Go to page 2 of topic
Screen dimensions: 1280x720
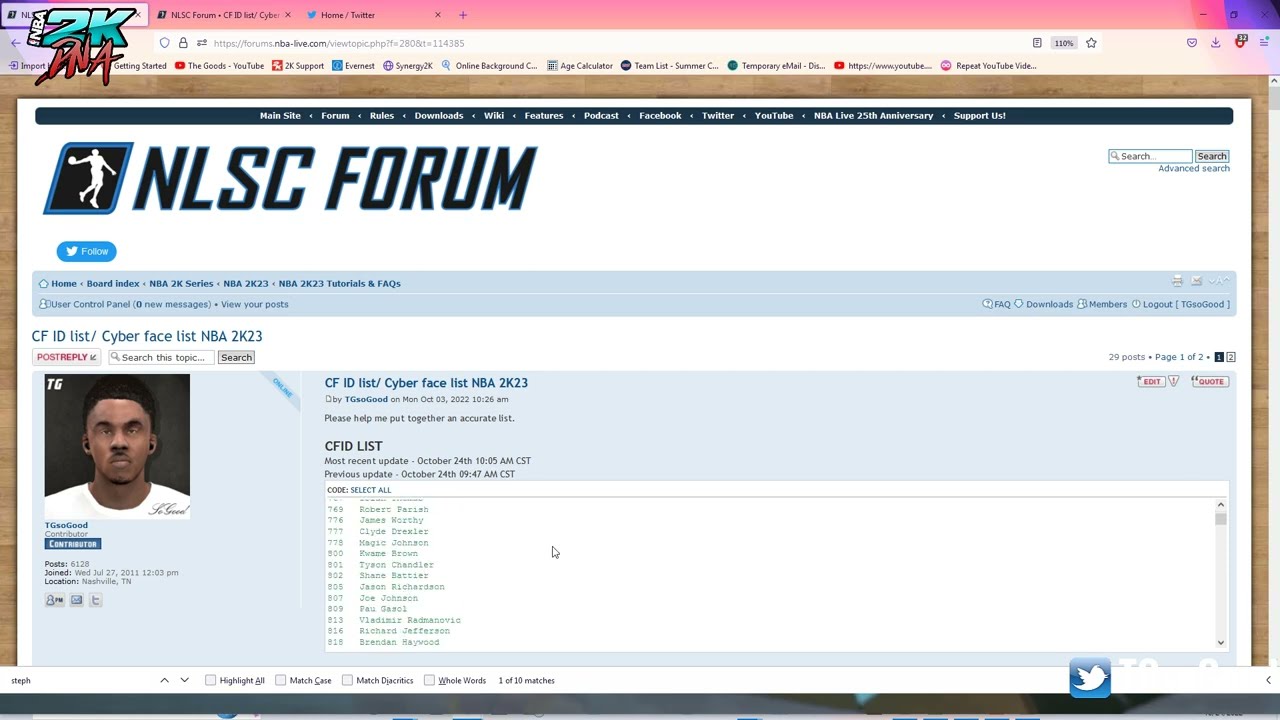1230,357
